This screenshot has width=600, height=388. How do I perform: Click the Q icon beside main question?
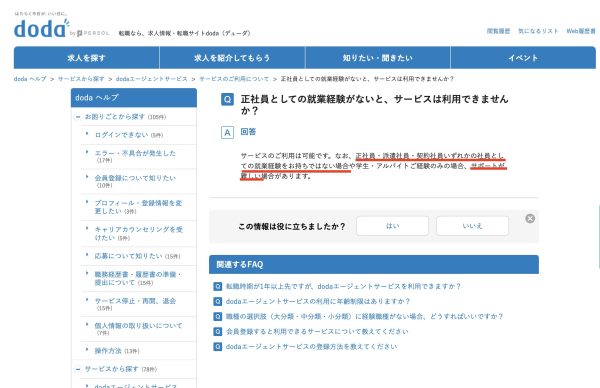[x=227, y=99]
